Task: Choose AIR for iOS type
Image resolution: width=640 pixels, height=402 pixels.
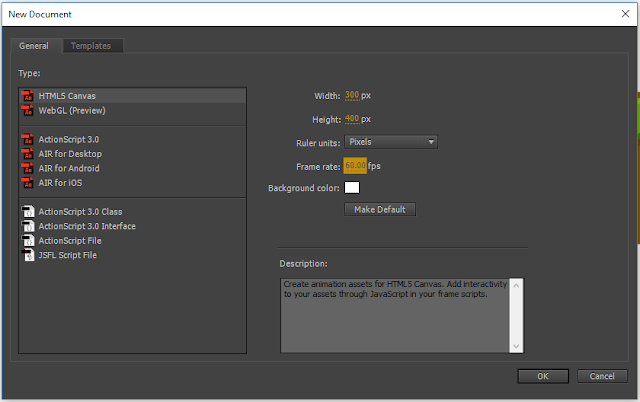Action: point(133,183)
